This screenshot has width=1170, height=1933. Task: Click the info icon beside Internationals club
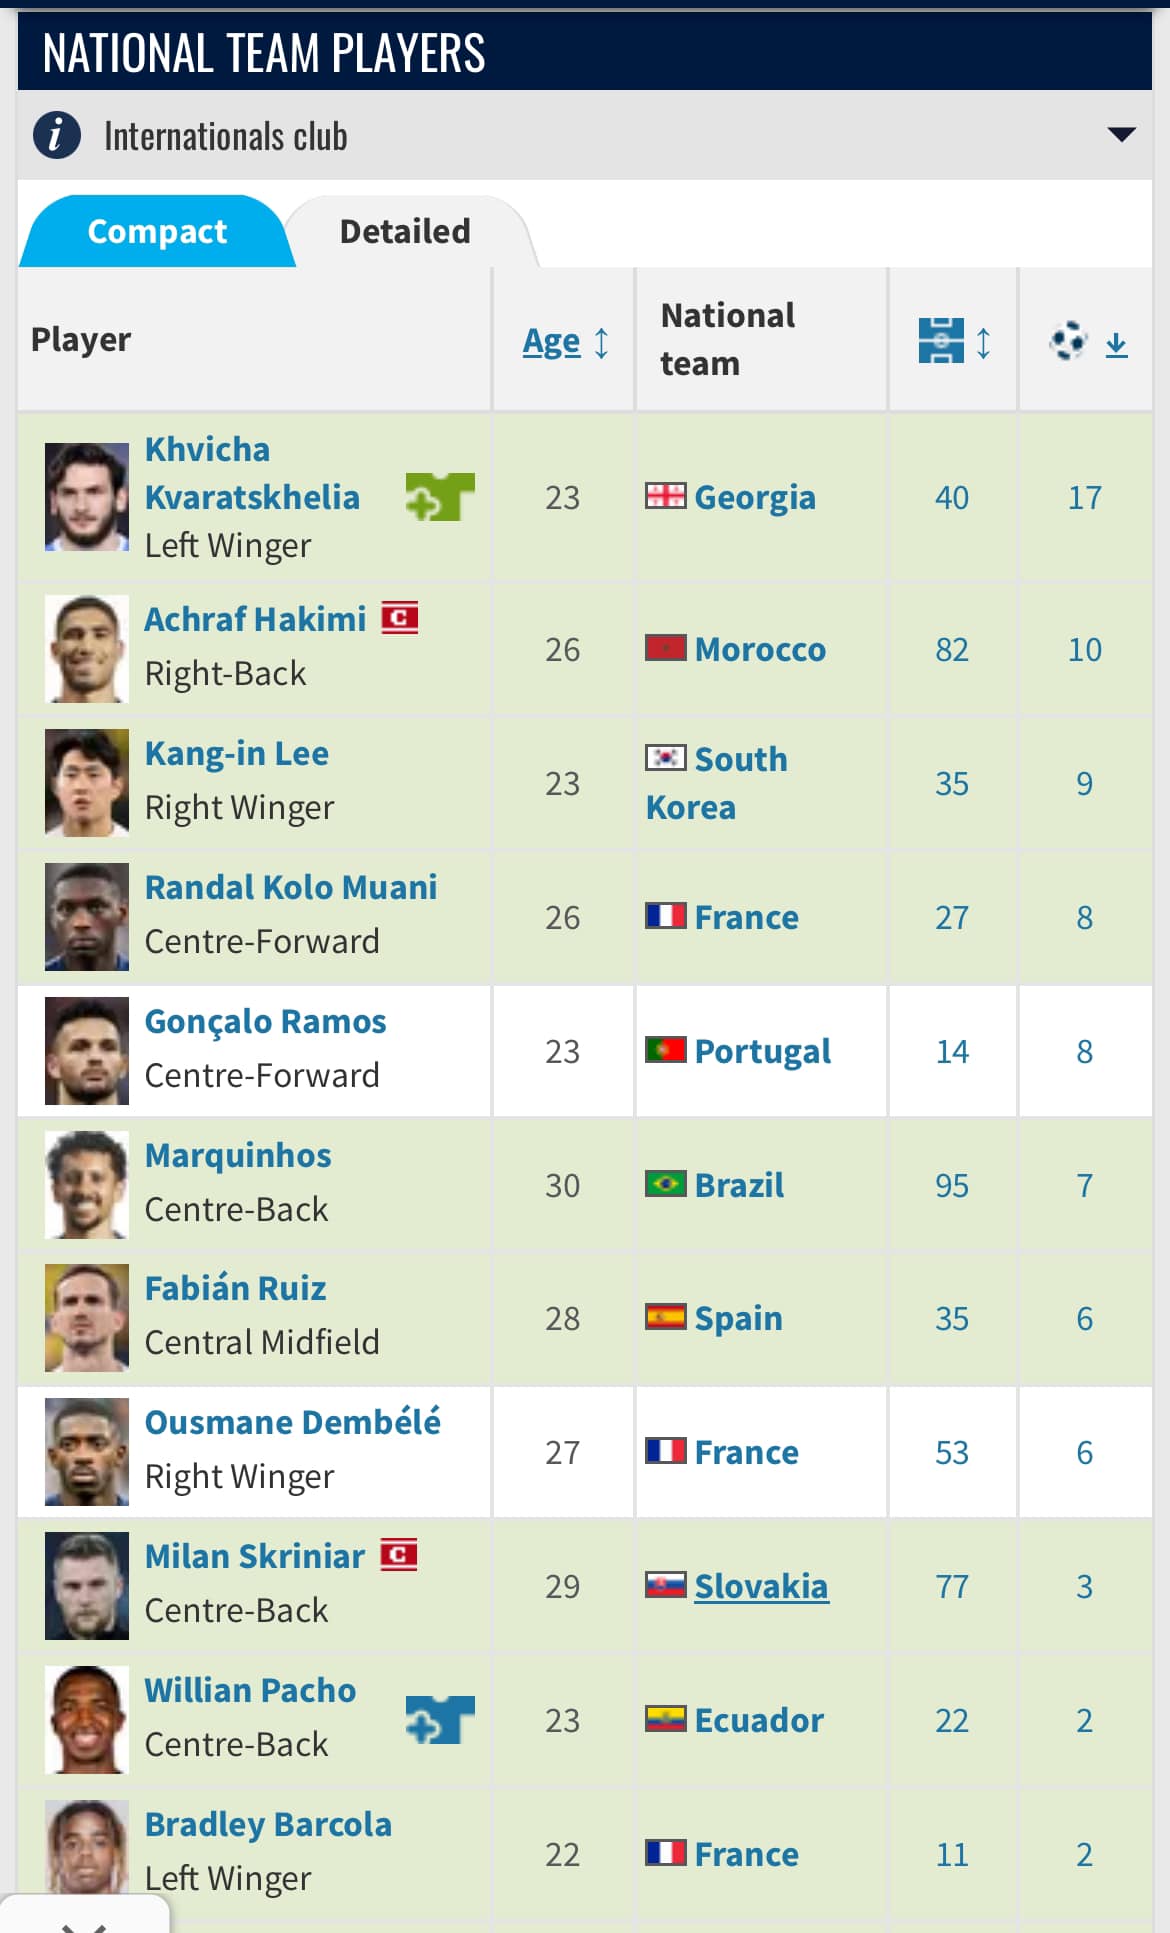57,135
